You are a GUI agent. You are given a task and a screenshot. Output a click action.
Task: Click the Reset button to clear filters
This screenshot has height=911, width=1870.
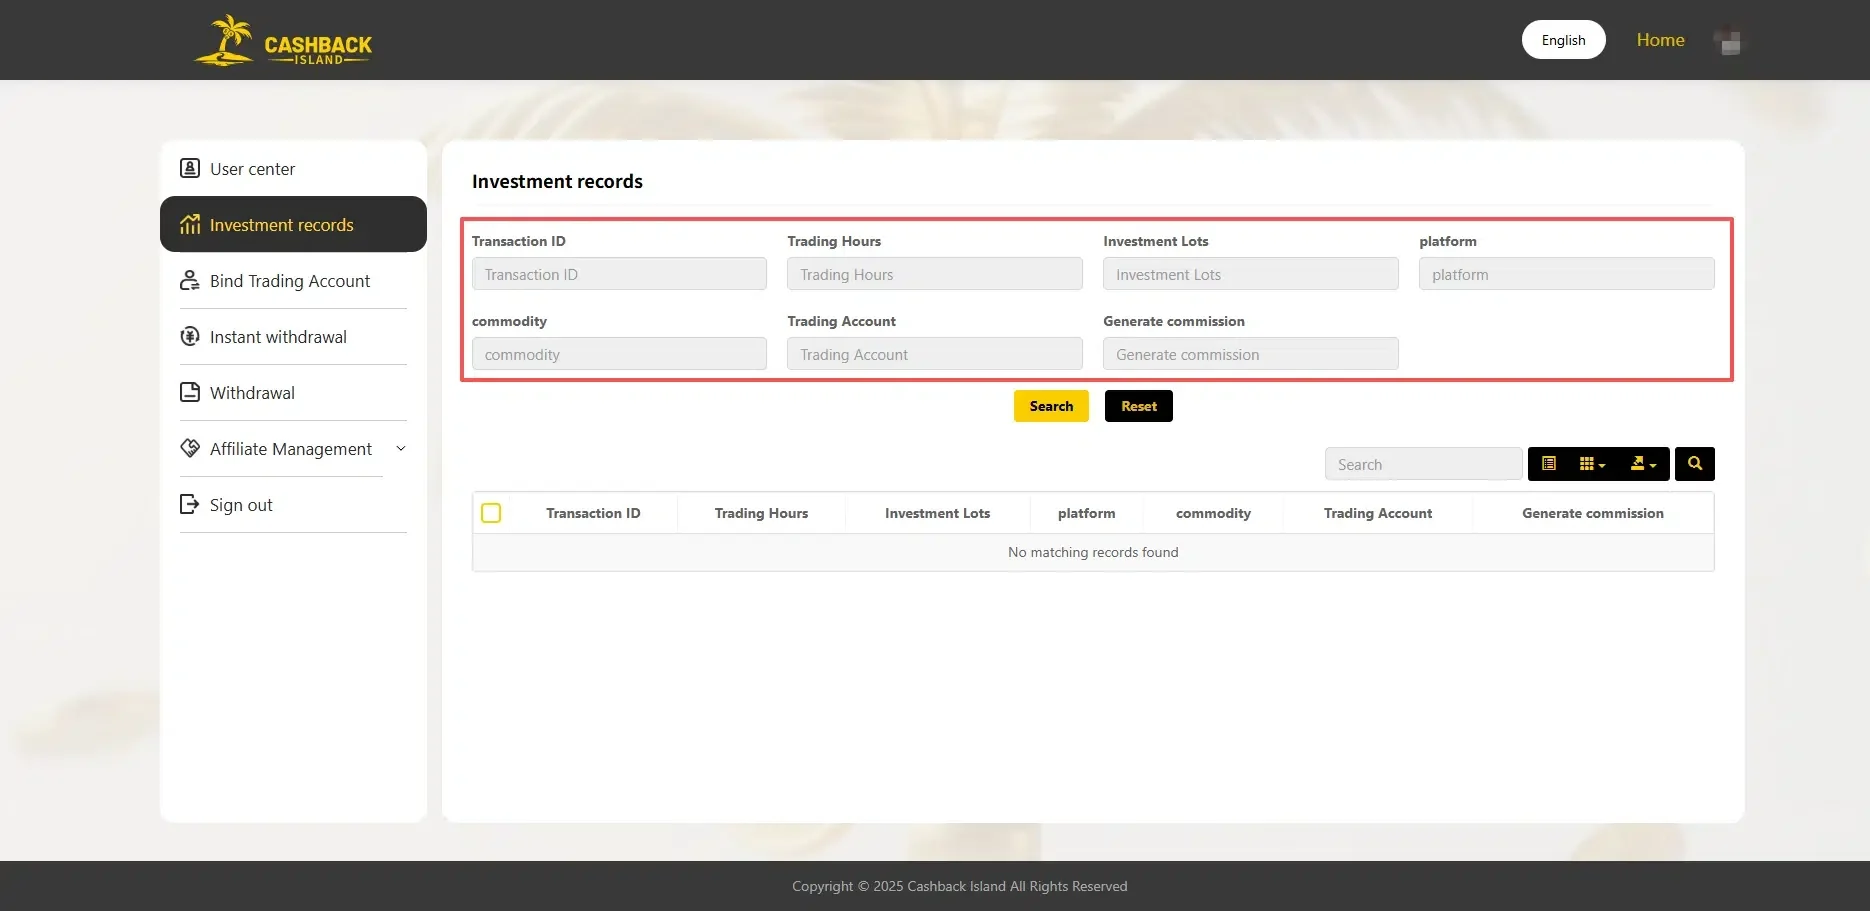click(x=1138, y=406)
